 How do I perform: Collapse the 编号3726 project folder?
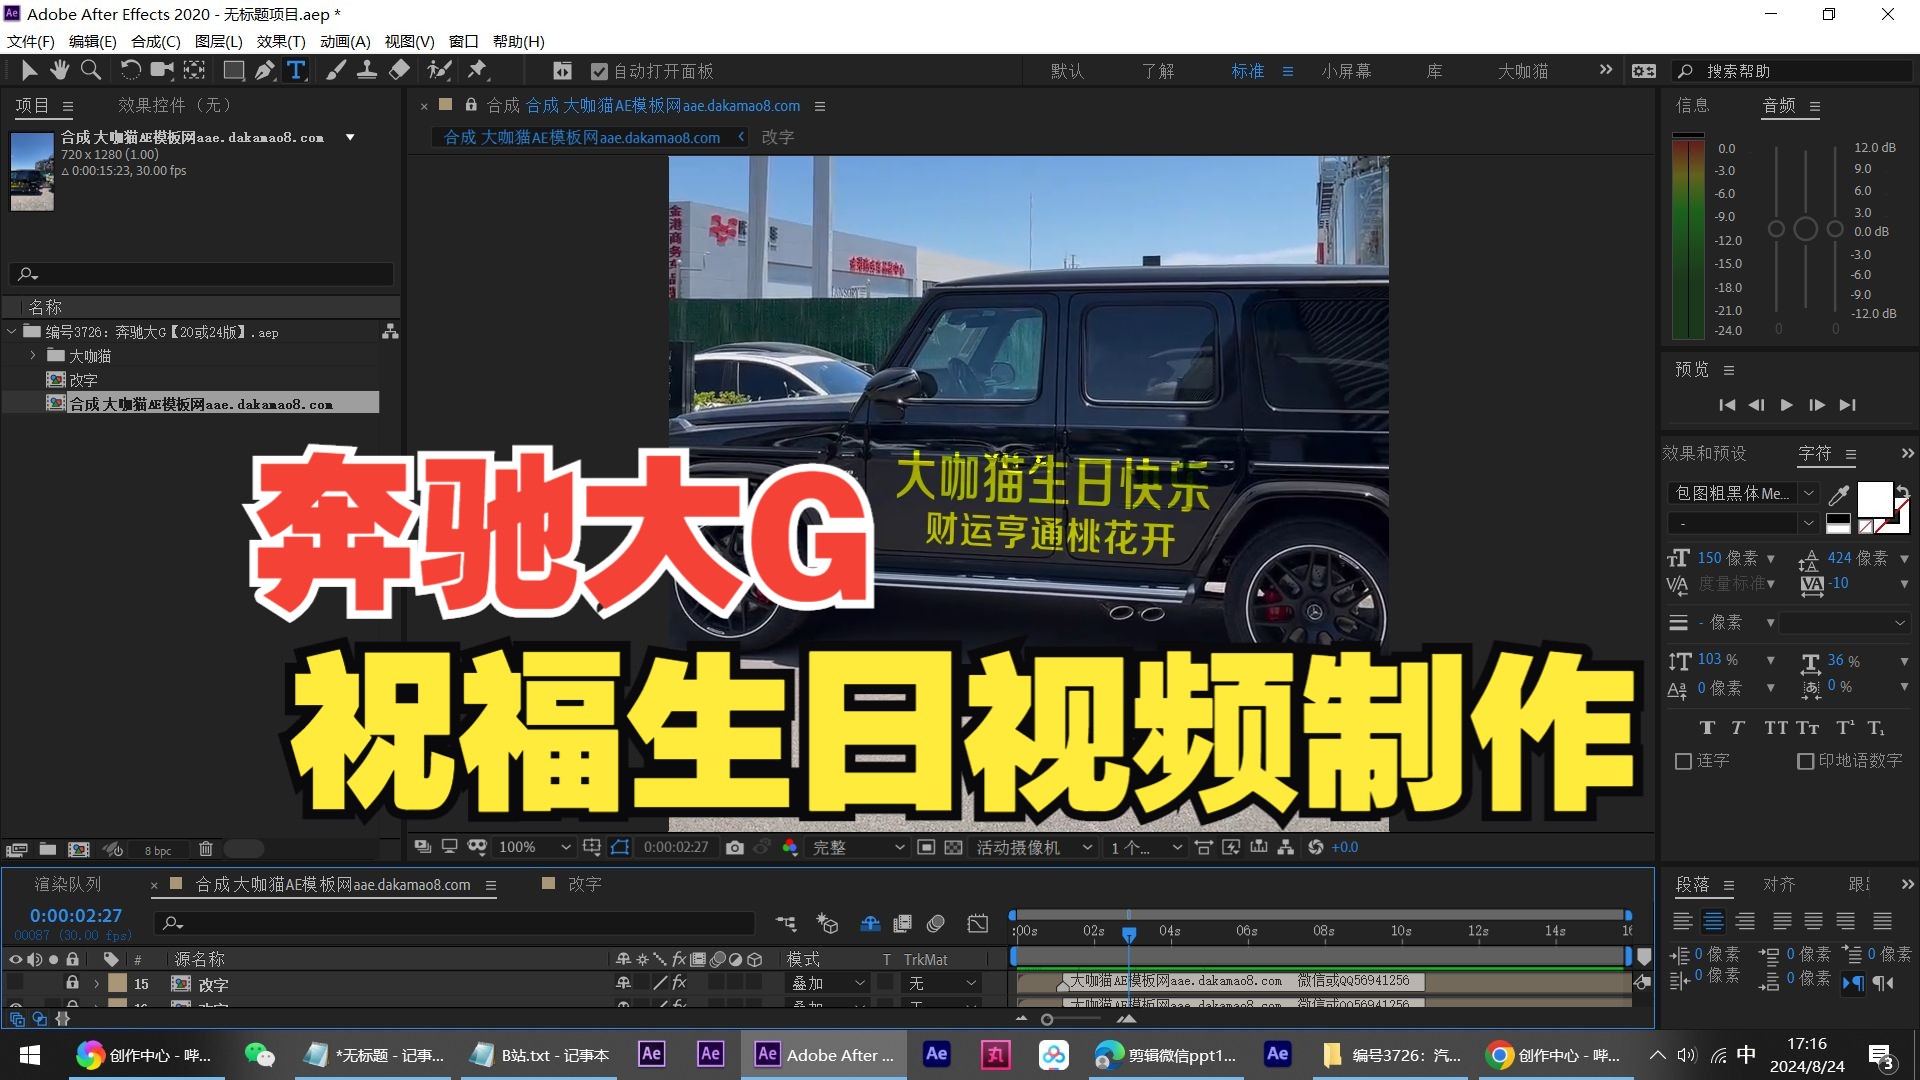click(x=11, y=331)
